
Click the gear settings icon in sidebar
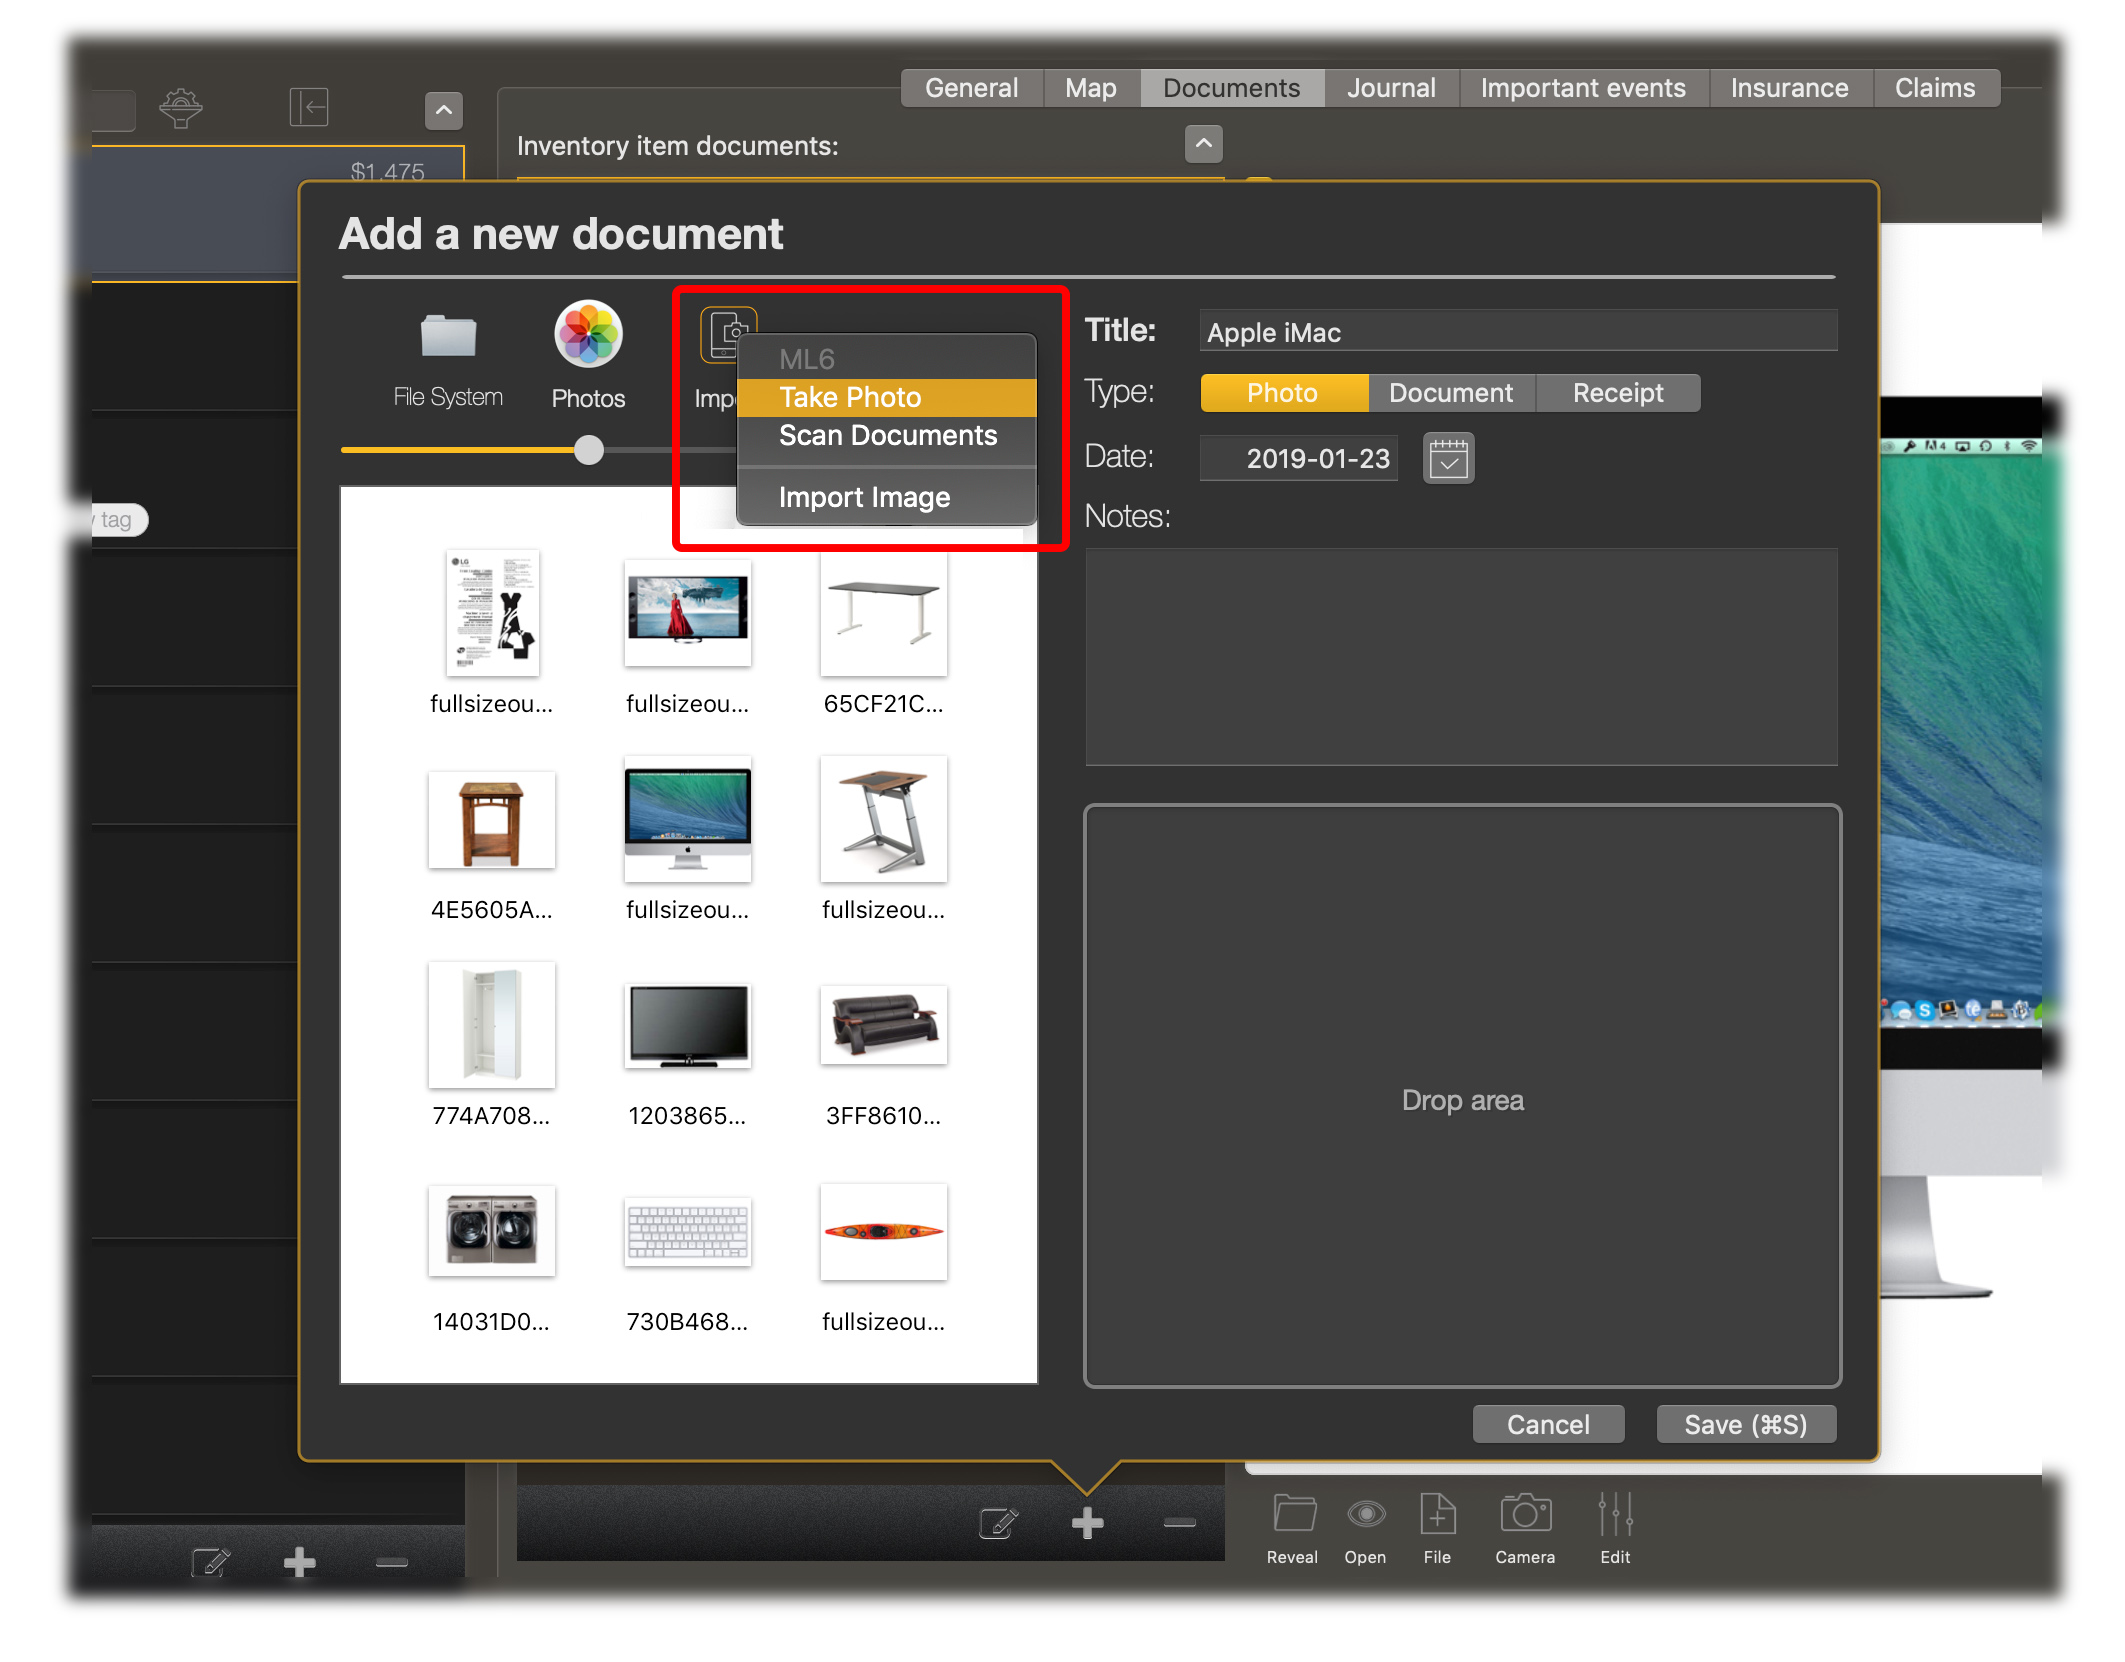pyautogui.click(x=180, y=108)
